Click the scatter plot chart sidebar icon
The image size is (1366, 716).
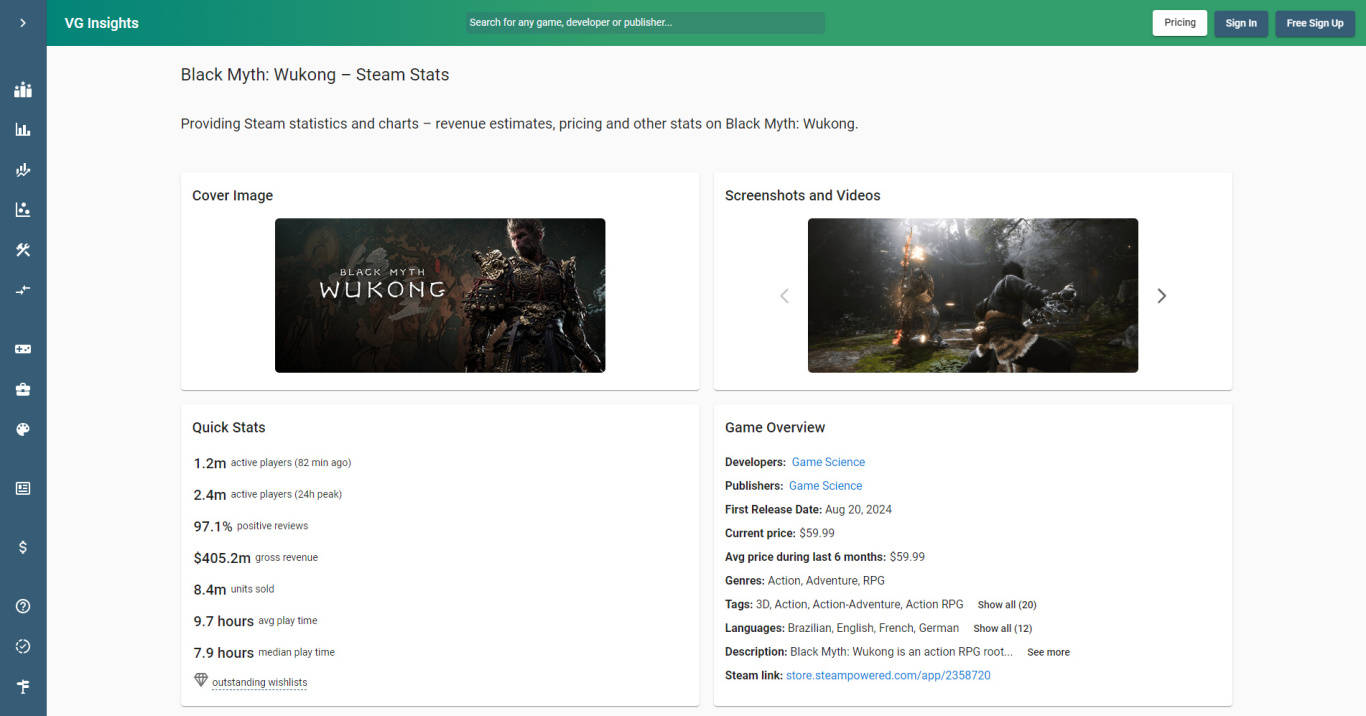[x=23, y=210]
